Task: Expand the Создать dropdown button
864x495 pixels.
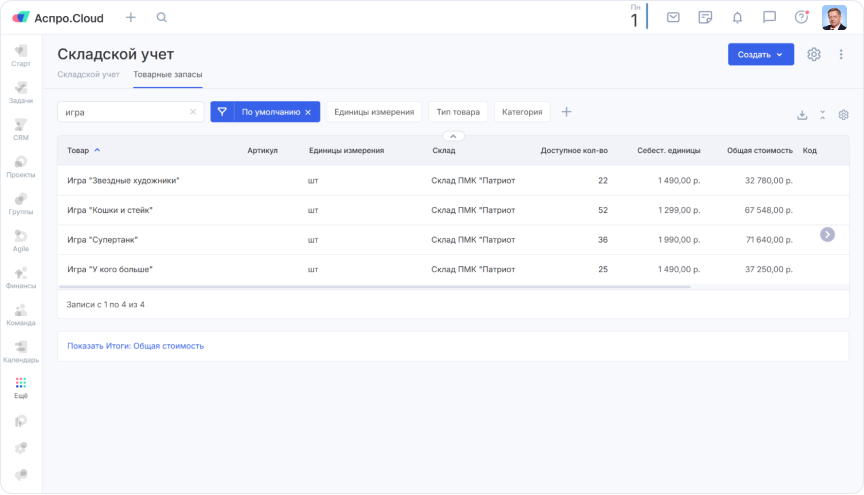Action: [x=761, y=55]
